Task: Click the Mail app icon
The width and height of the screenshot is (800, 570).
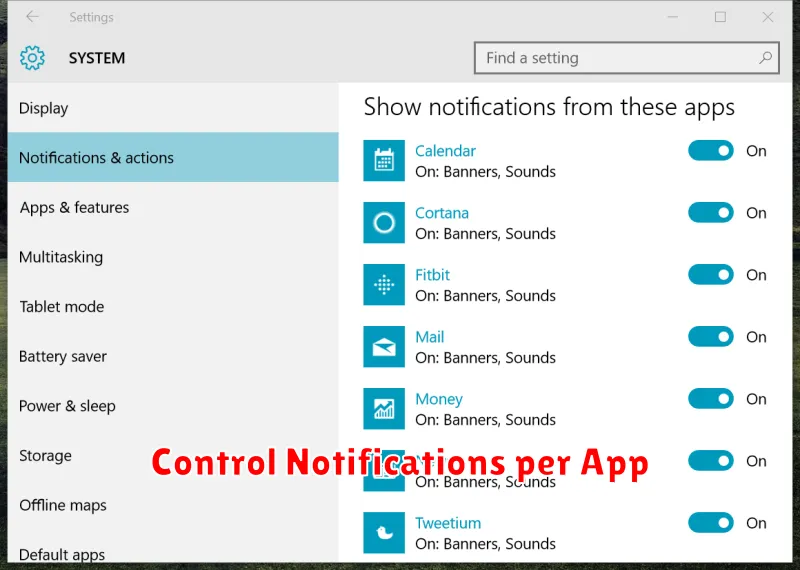Action: (384, 346)
